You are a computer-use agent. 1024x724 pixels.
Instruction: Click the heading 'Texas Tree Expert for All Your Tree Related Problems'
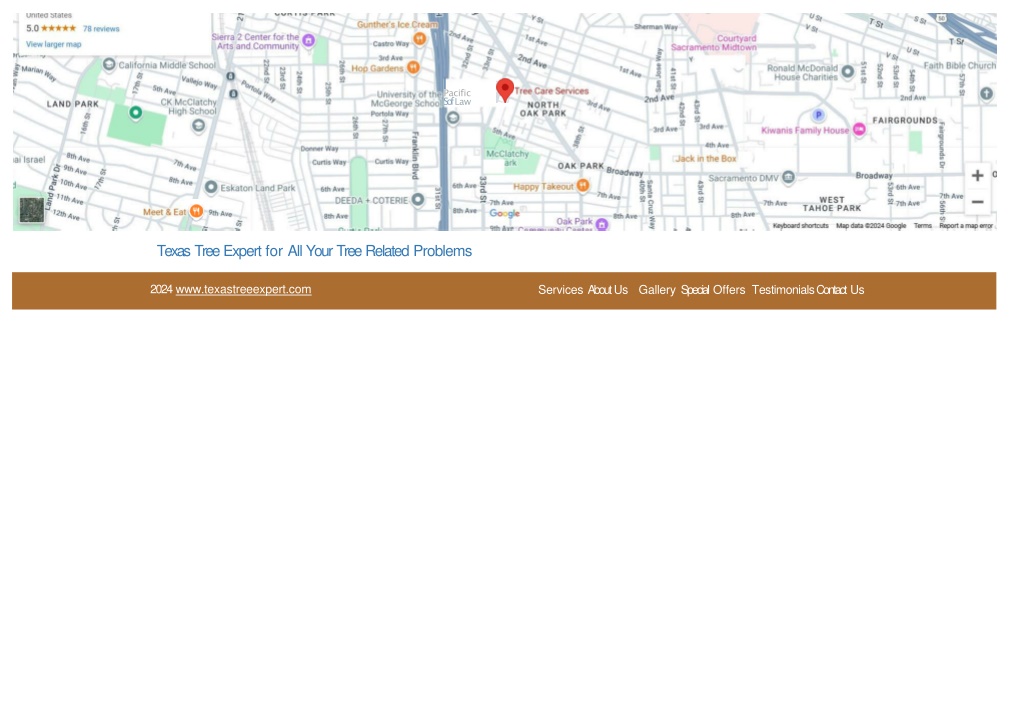point(314,251)
